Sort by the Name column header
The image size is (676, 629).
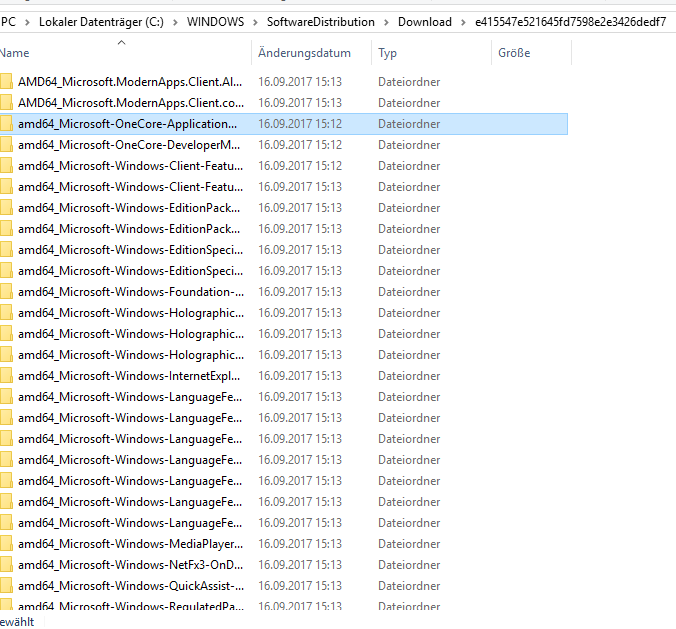point(15,53)
